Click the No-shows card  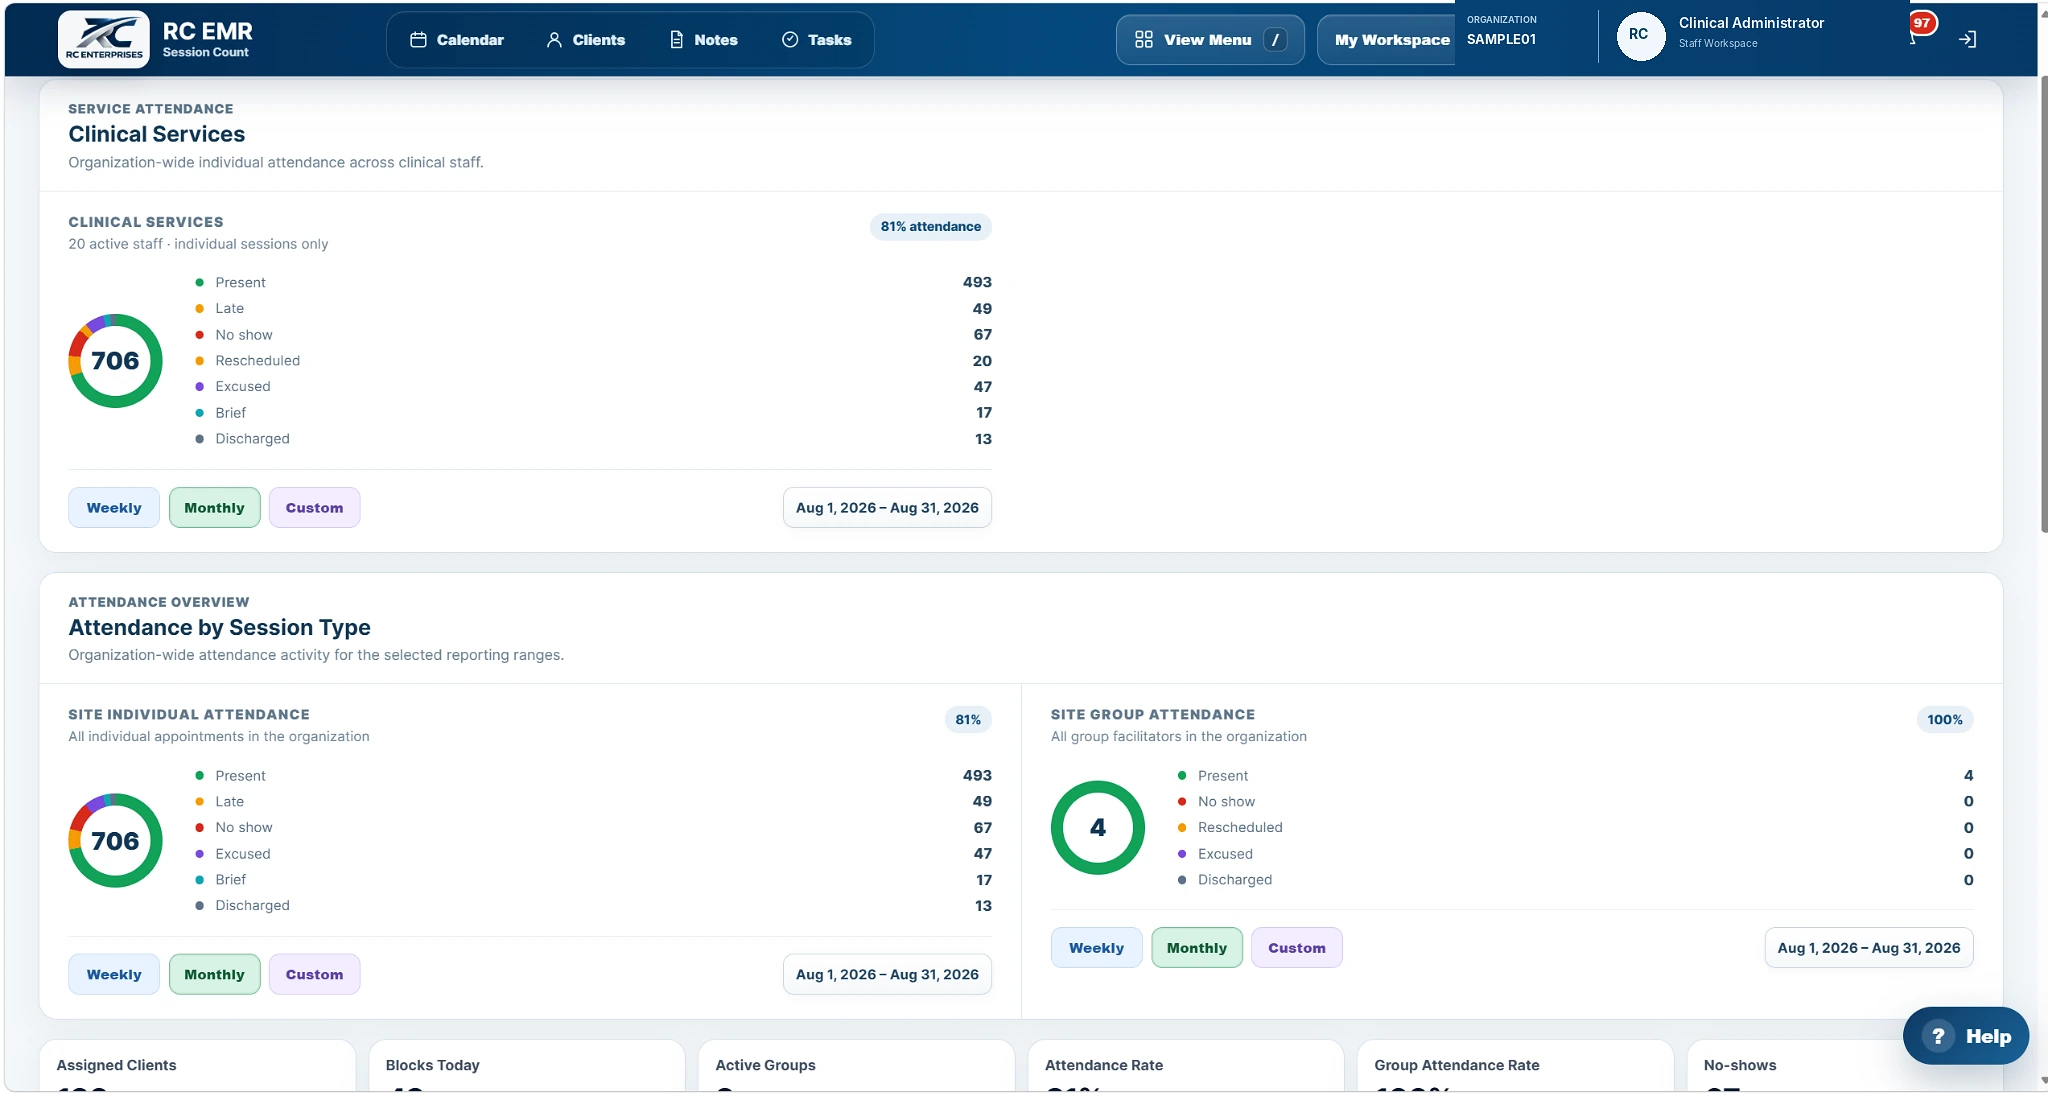[1845, 1066]
